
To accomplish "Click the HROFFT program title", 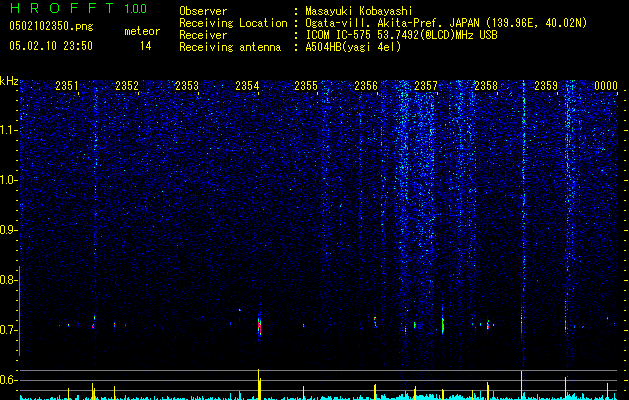I will (61, 8).
